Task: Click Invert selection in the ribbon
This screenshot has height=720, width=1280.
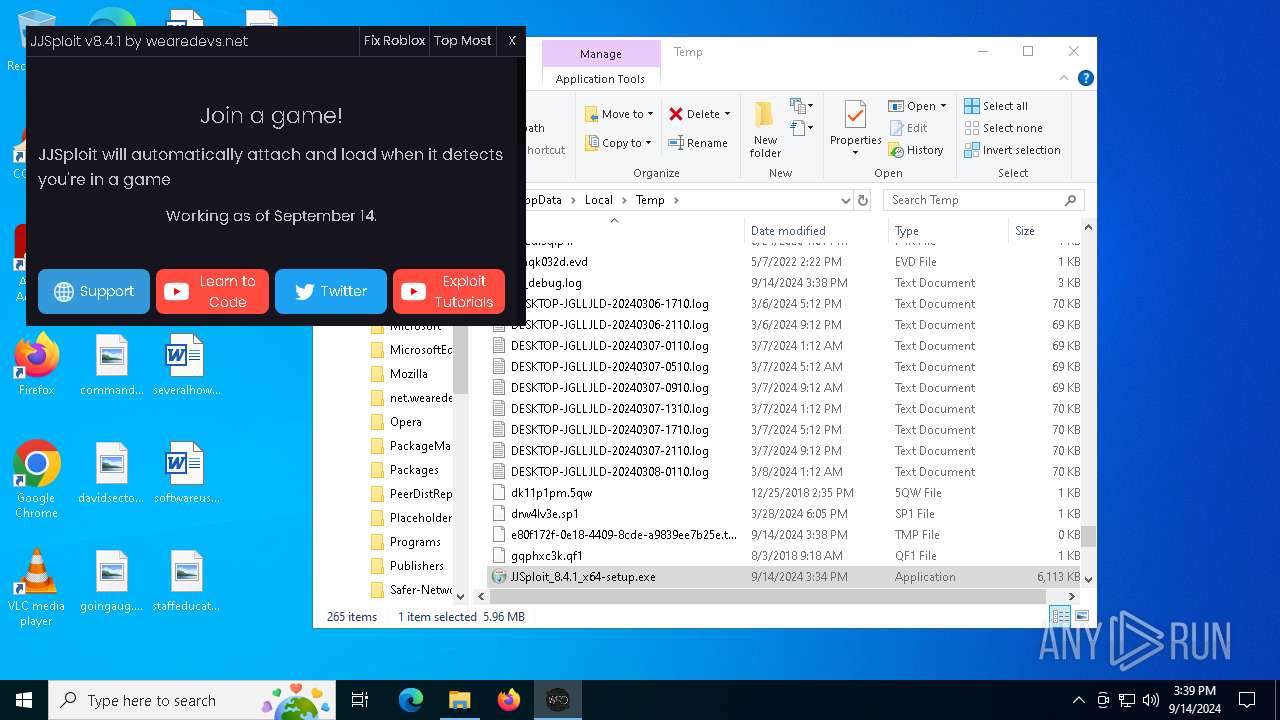Action: [1012, 150]
